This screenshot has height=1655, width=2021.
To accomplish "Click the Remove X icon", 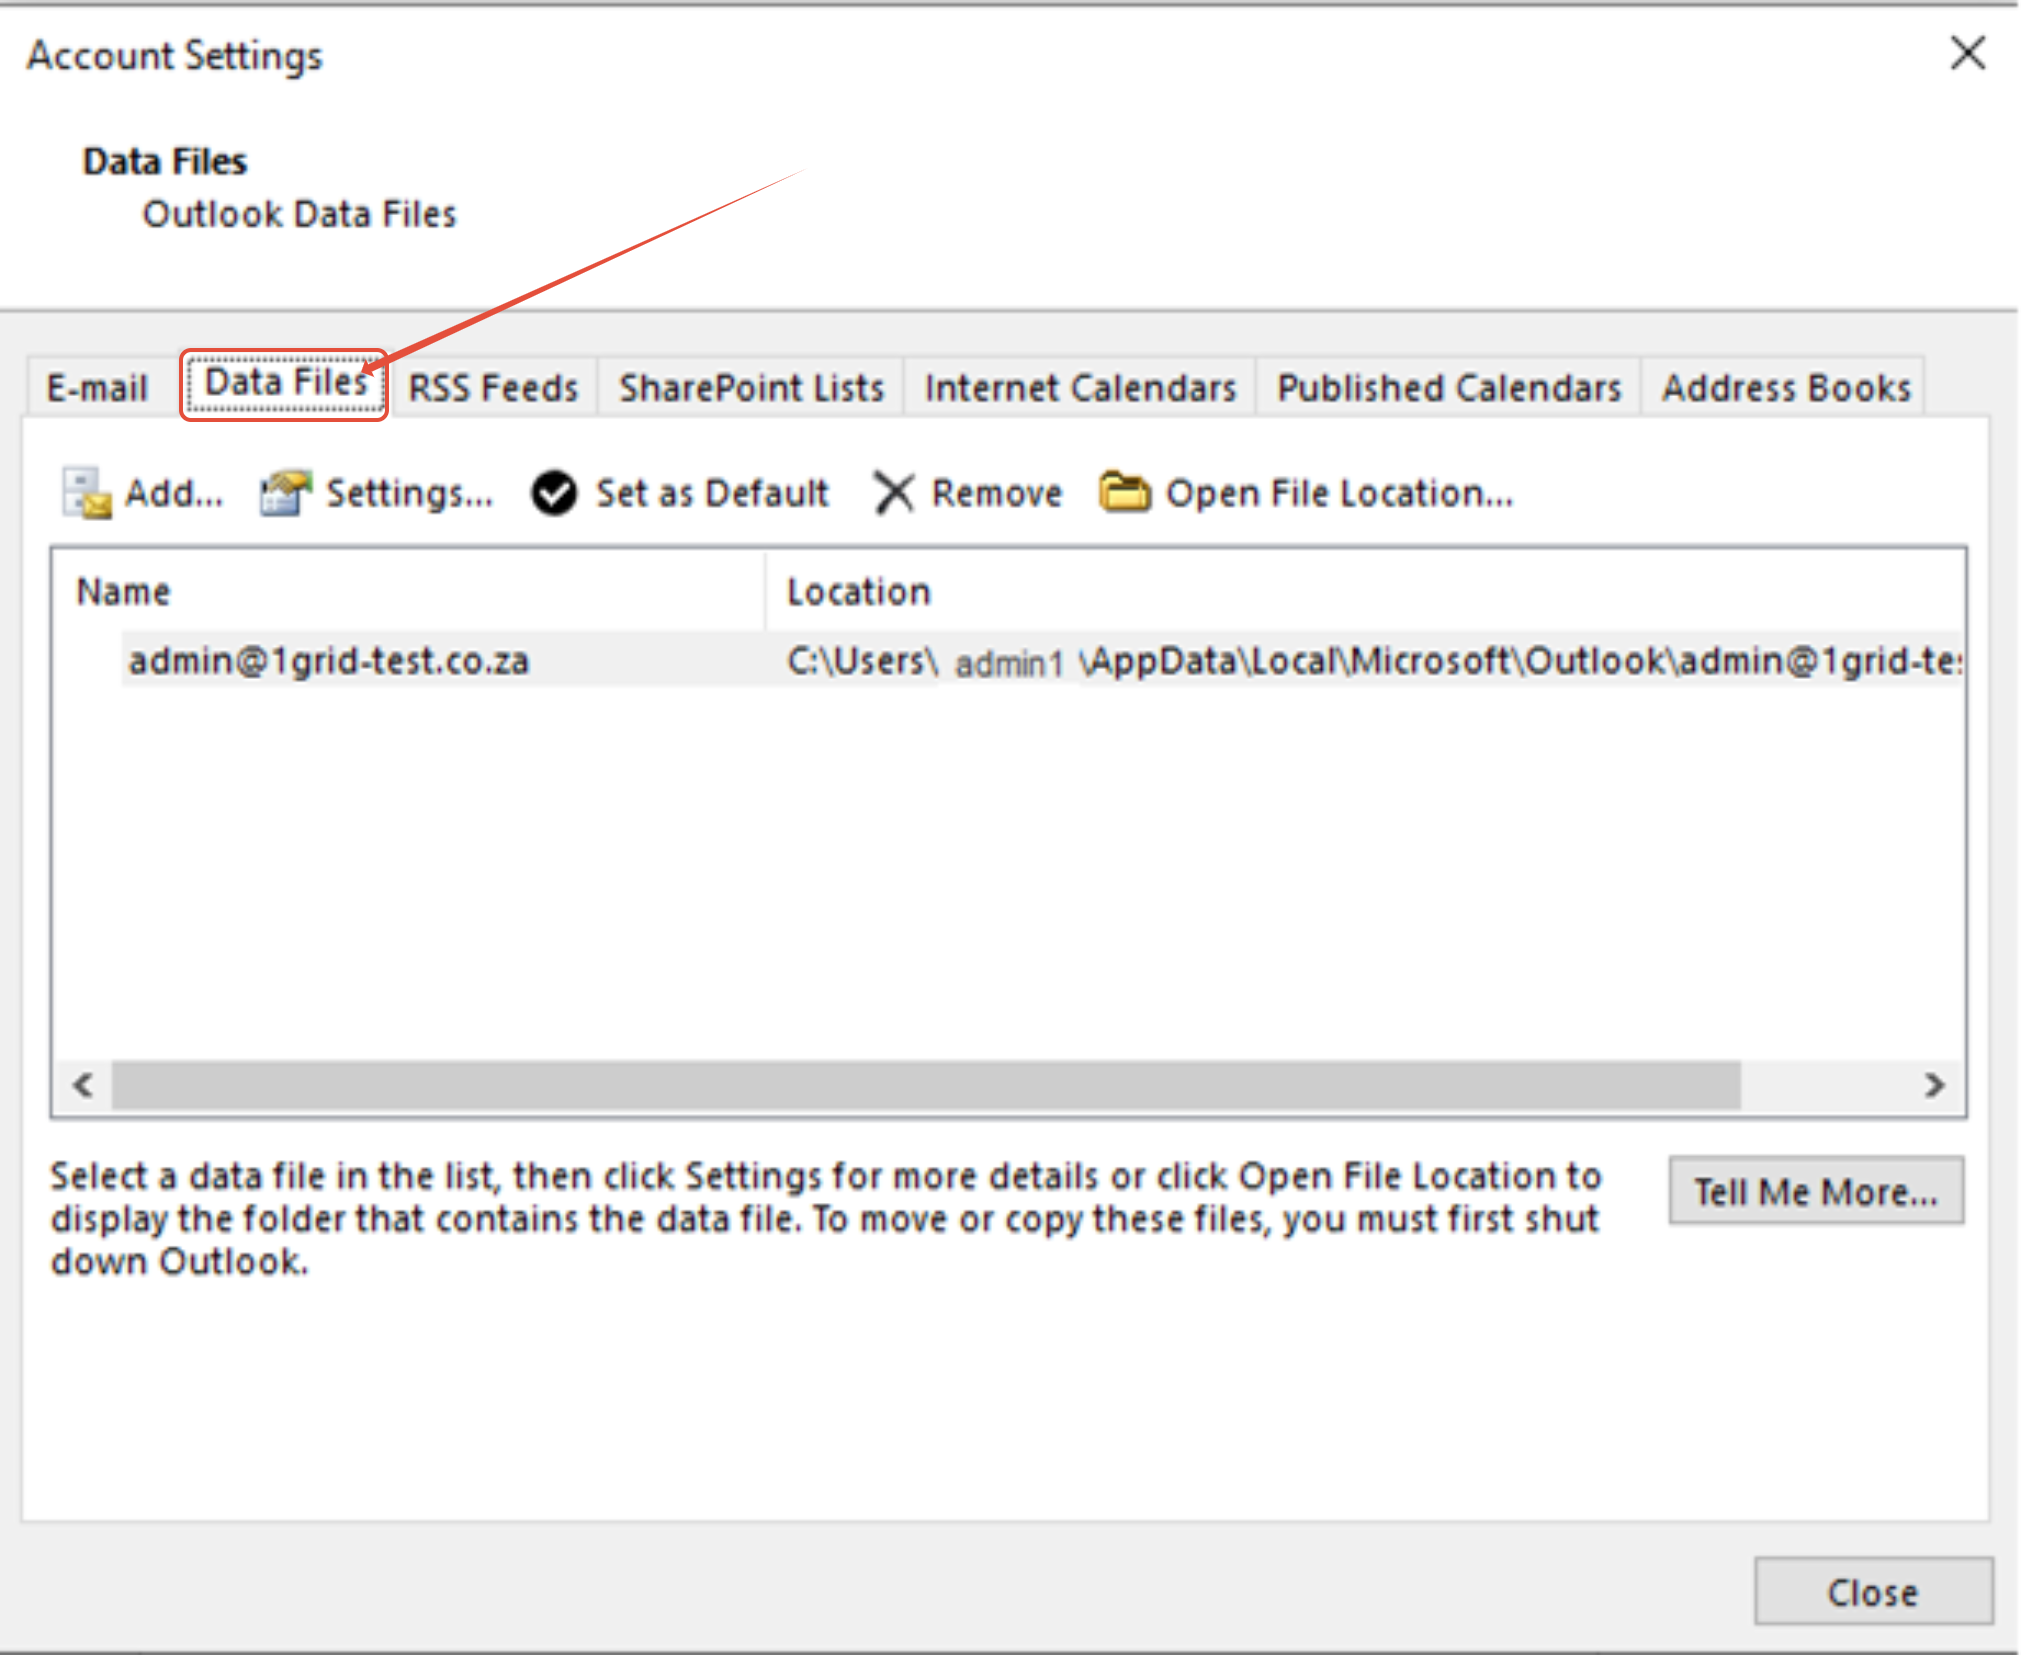I will click(894, 493).
